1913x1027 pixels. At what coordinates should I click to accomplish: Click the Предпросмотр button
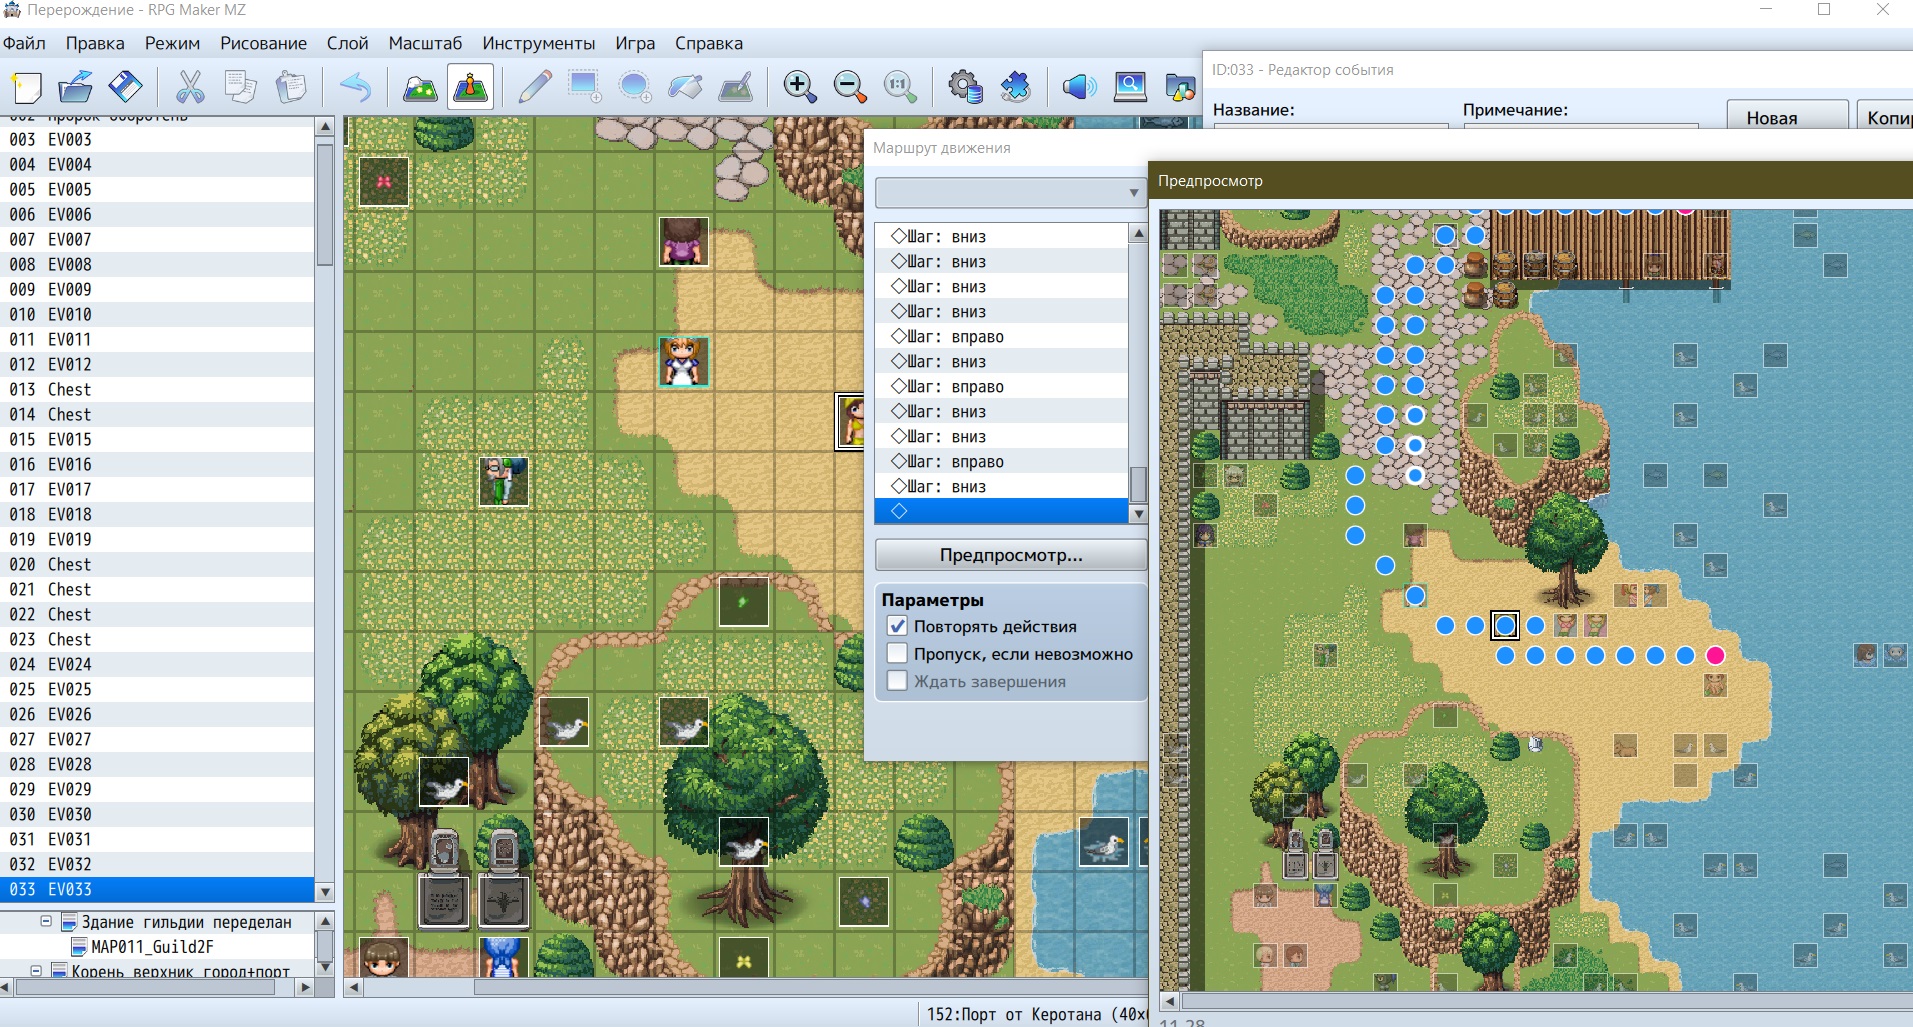pos(1010,555)
